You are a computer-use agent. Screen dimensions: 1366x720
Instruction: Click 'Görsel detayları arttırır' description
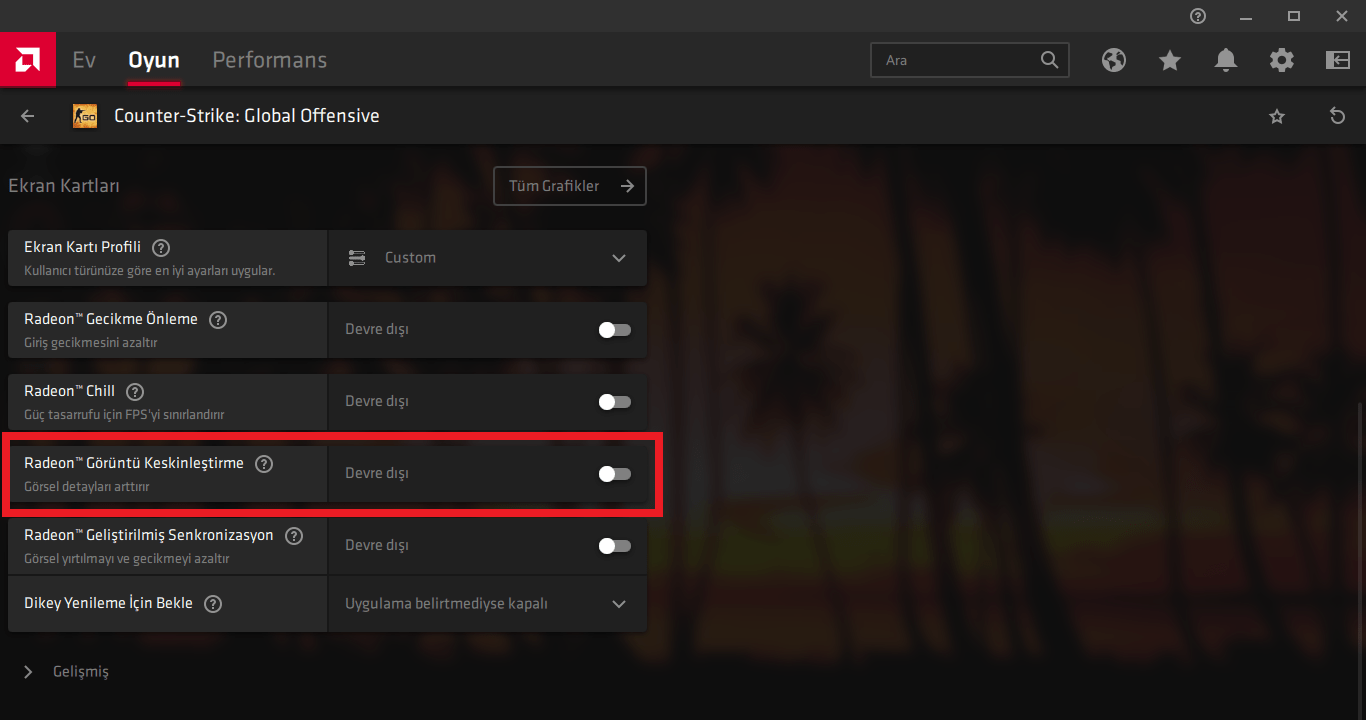coord(87,487)
